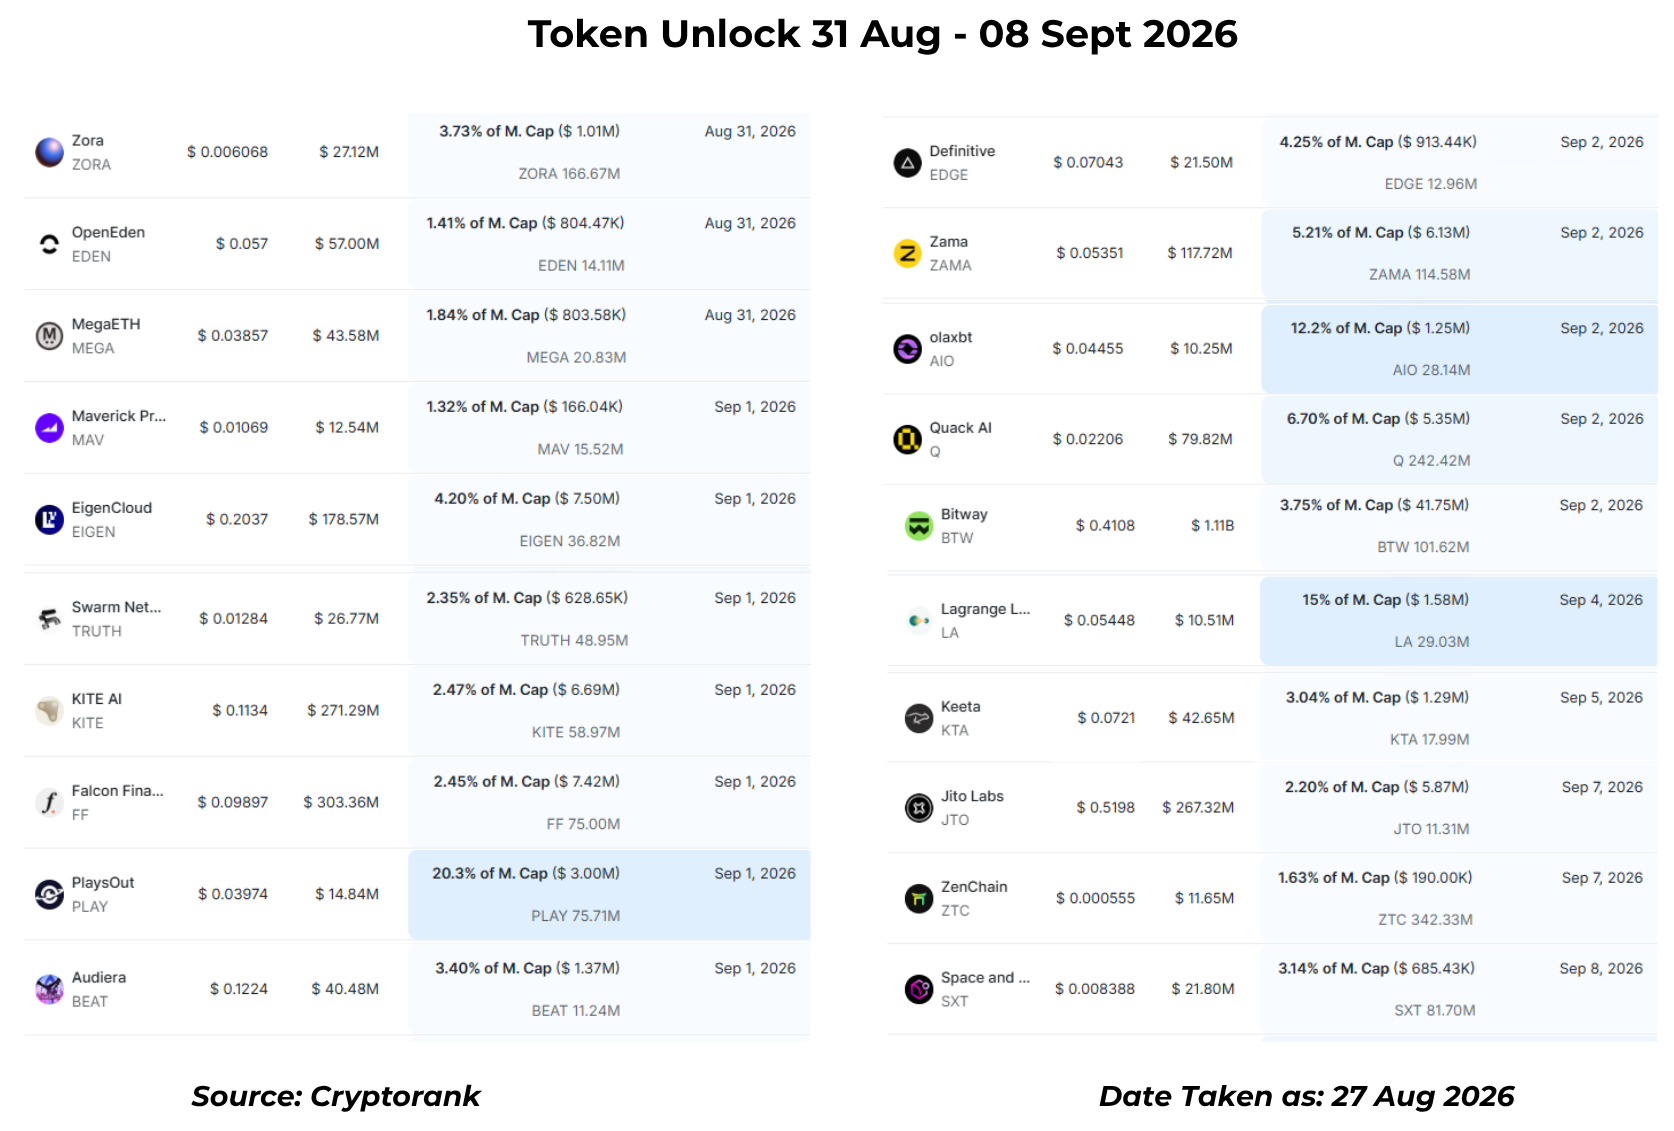Click the Jito Labs logo icon
This screenshot has width=1674, height=1131.
pos(919,808)
